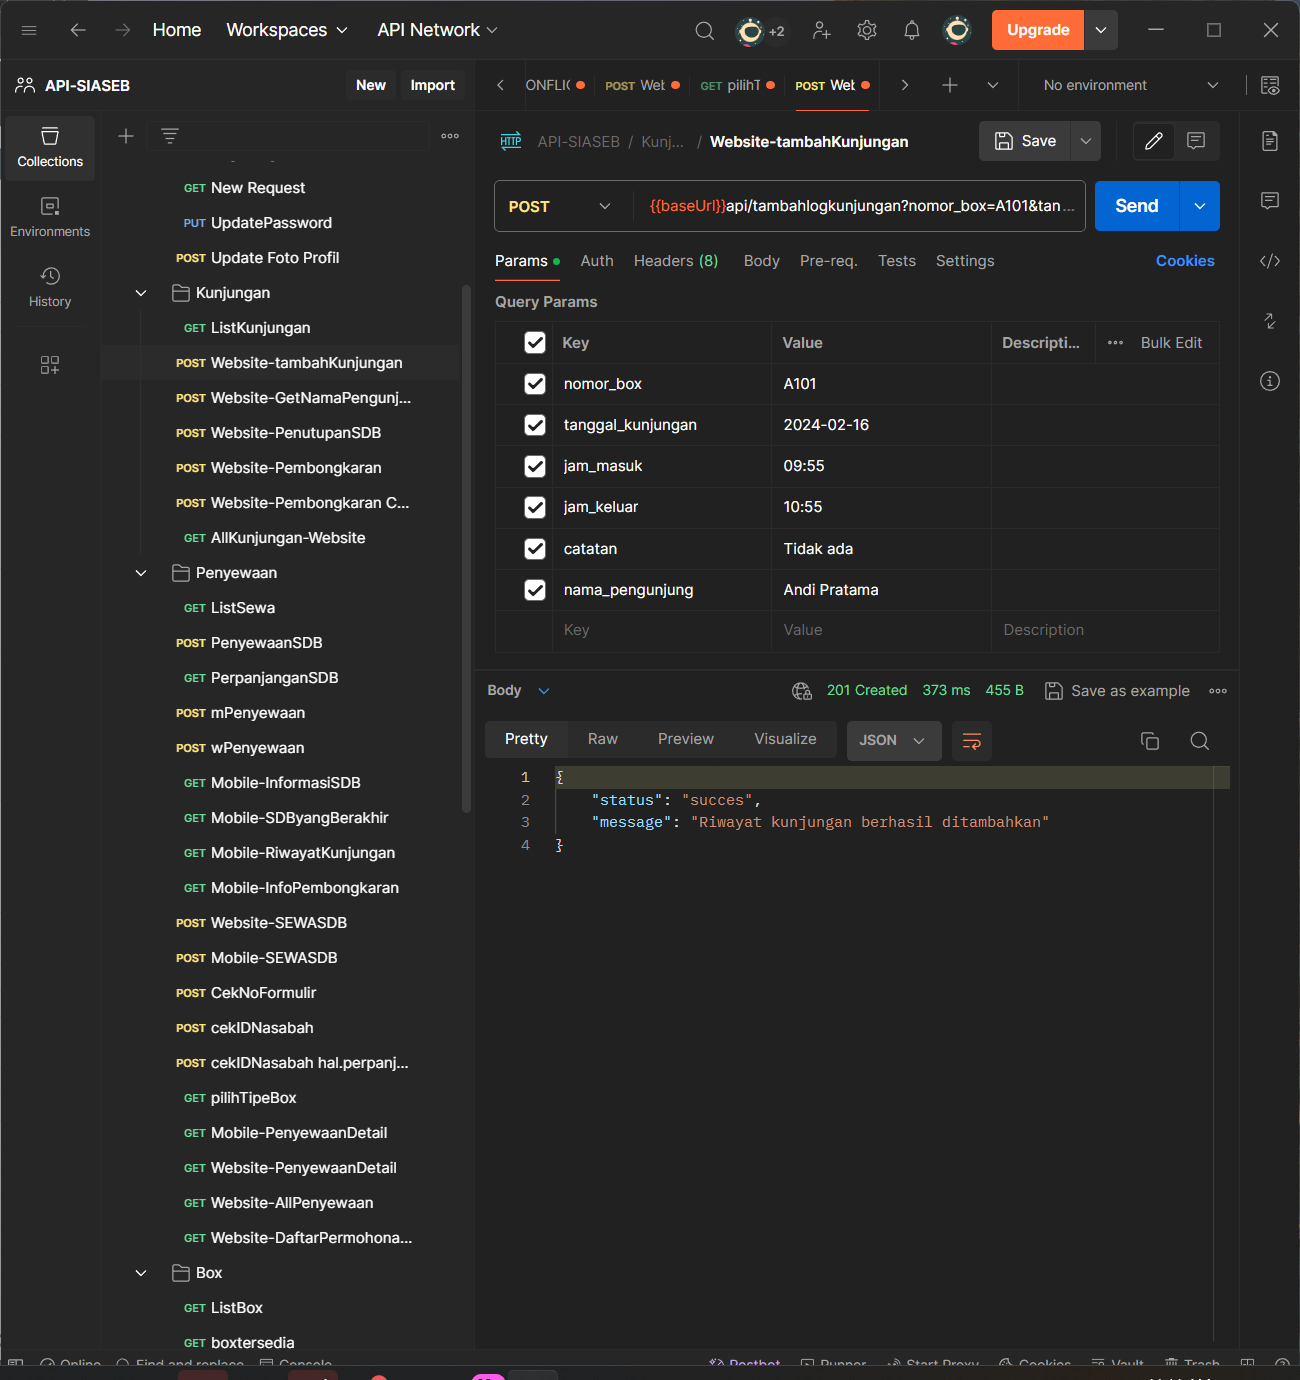This screenshot has height=1380, width=1300.
Task: Uncheck the catatan query parameter
Action: (535, 548)
